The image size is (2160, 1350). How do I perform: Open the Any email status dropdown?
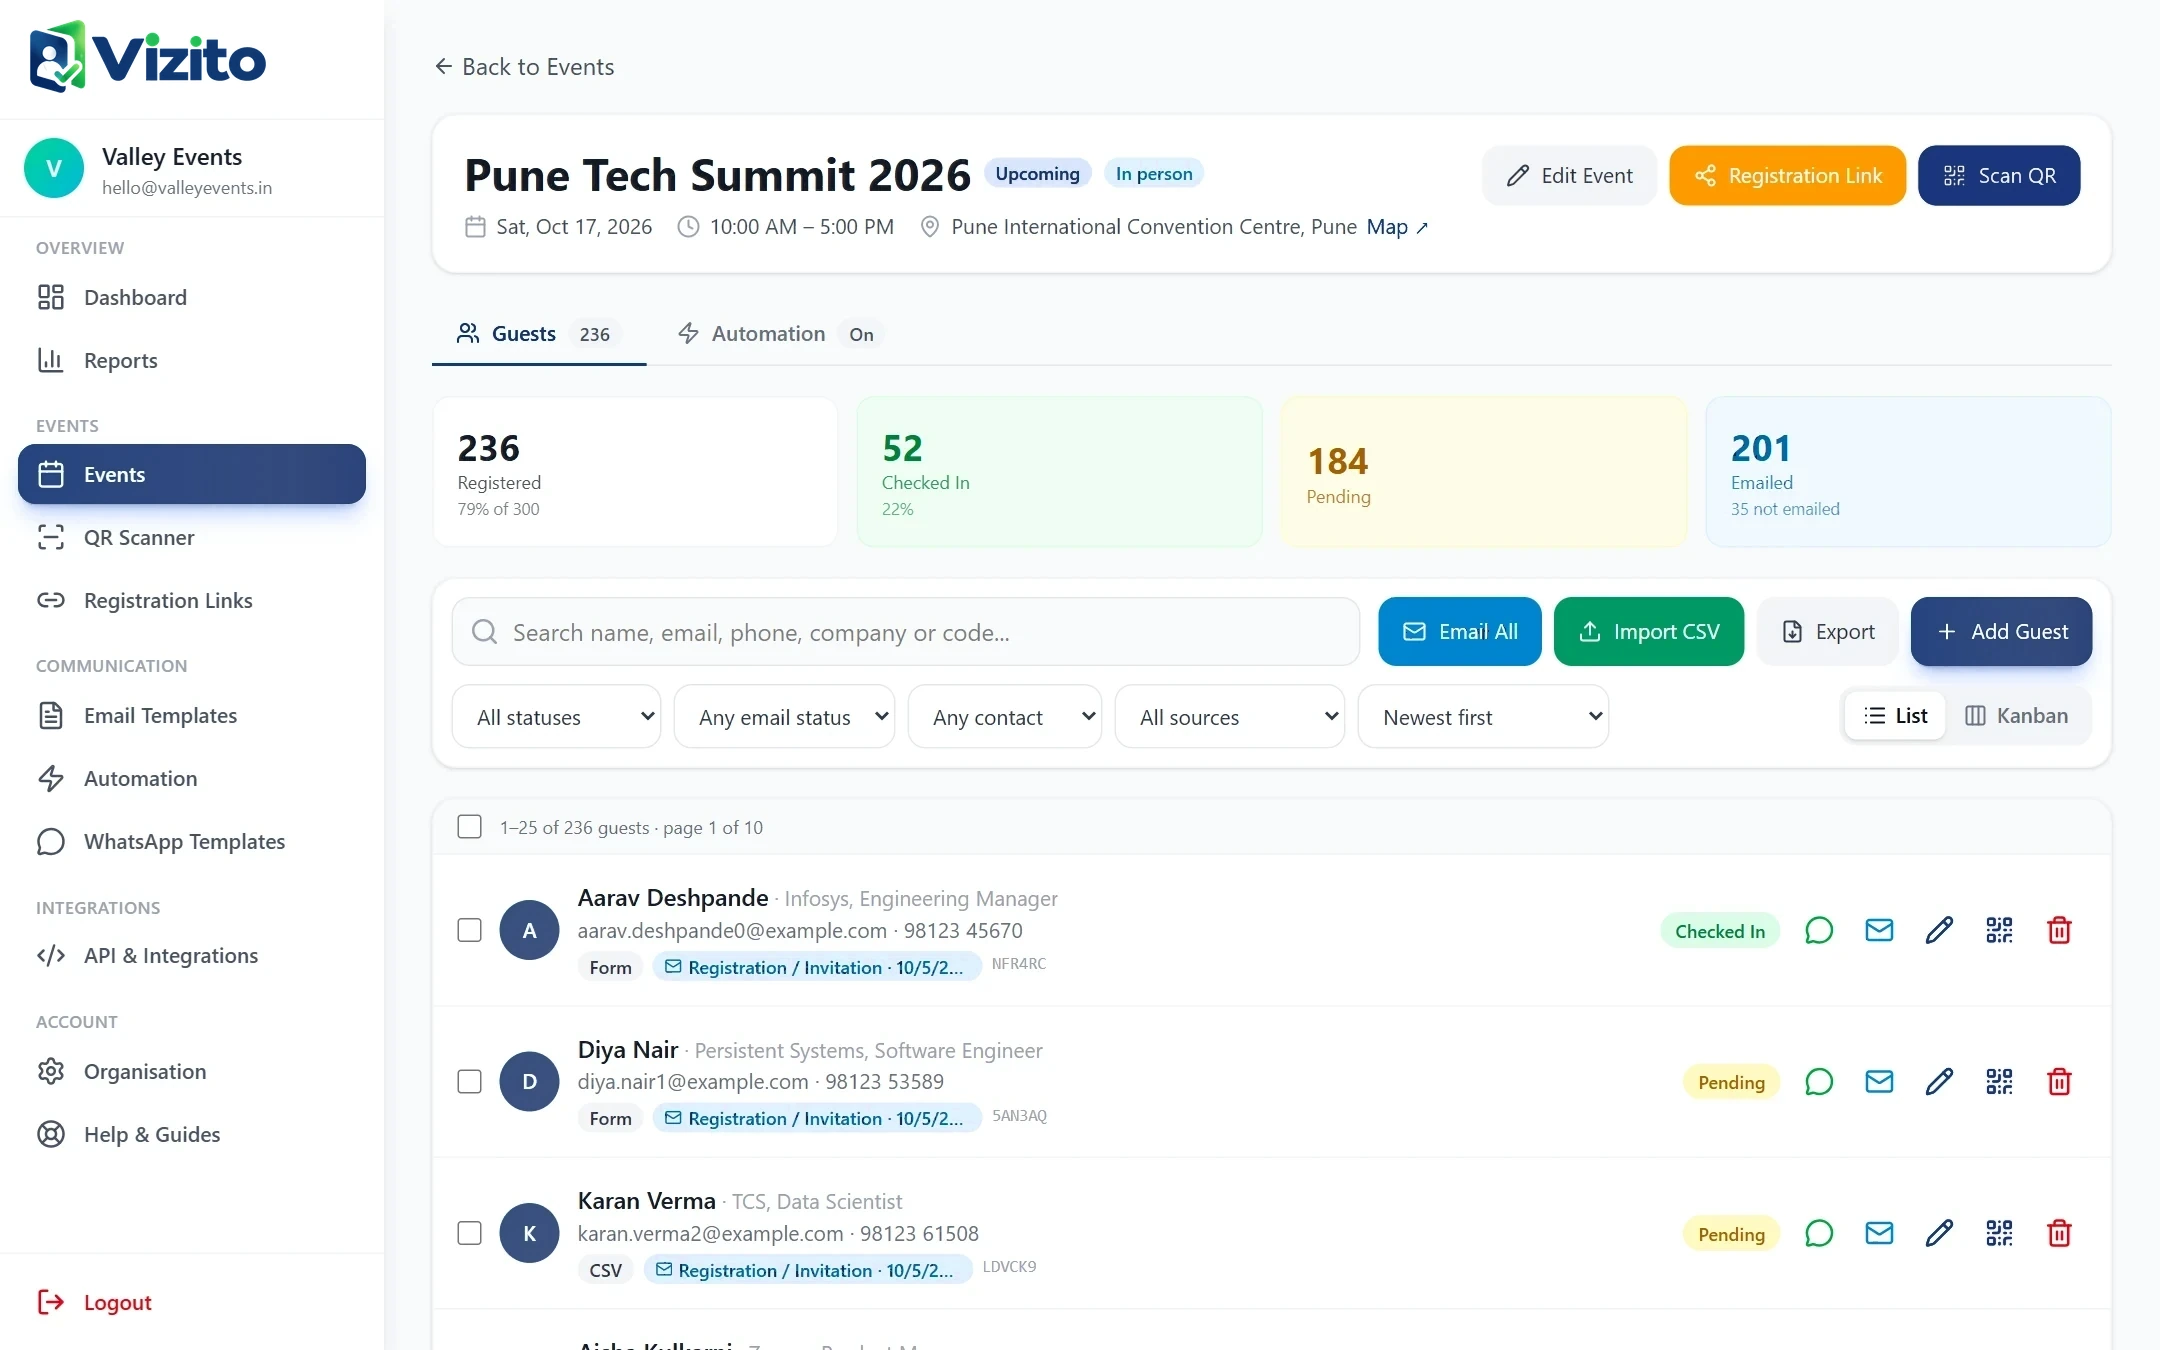tap(784, 717)
